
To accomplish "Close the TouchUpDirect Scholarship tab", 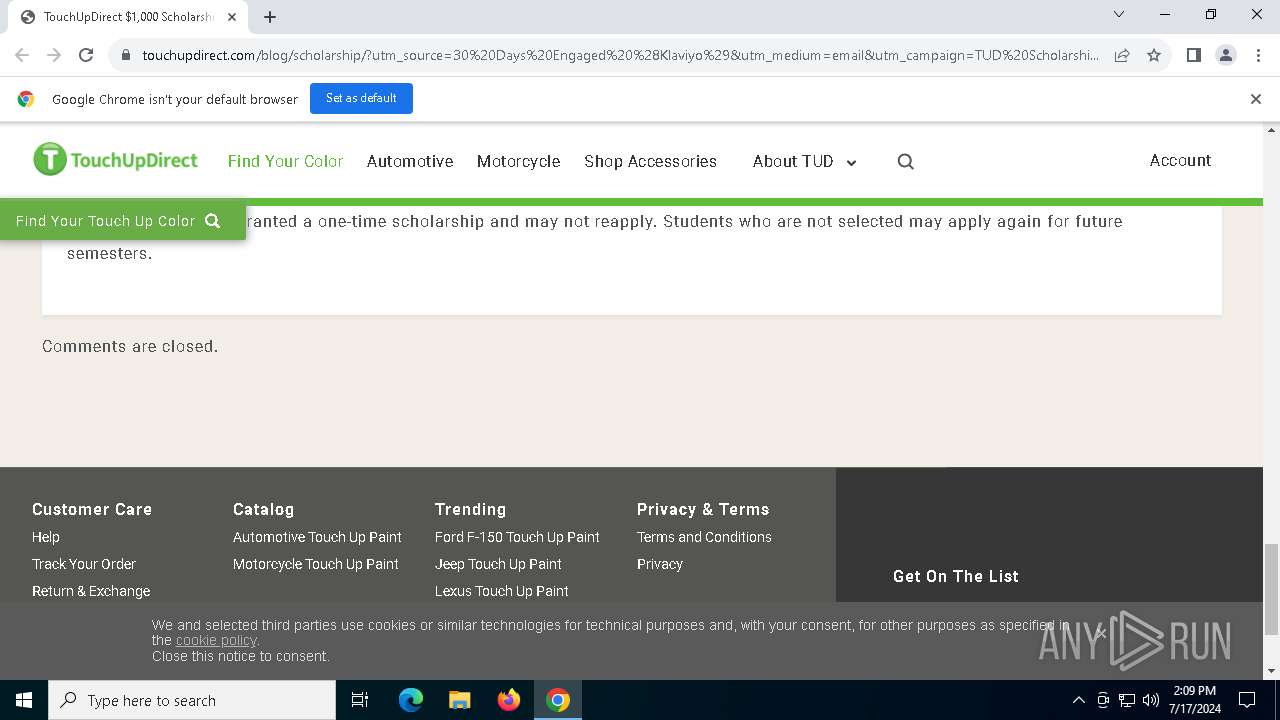I will pos(232,16).
